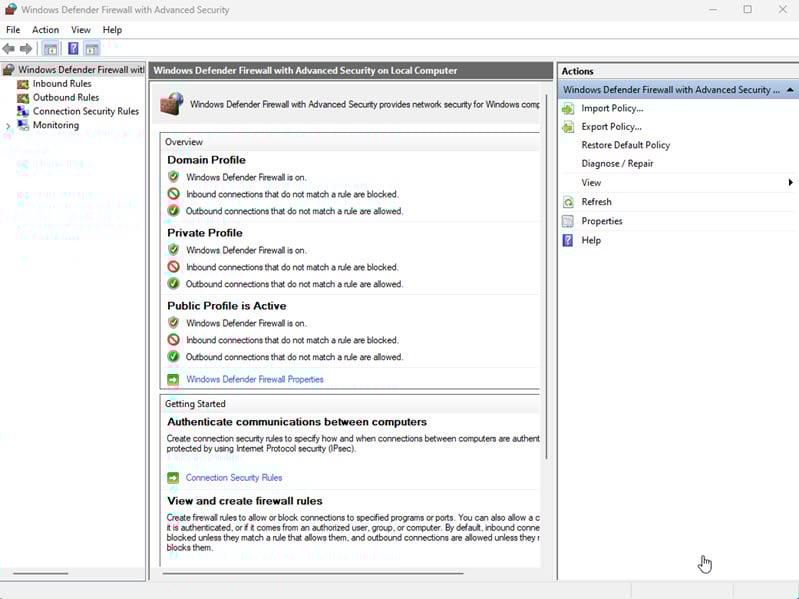Click the Import Policy icon in Actions
Viewport: 799px width, 599px height.
pos(568,108)
